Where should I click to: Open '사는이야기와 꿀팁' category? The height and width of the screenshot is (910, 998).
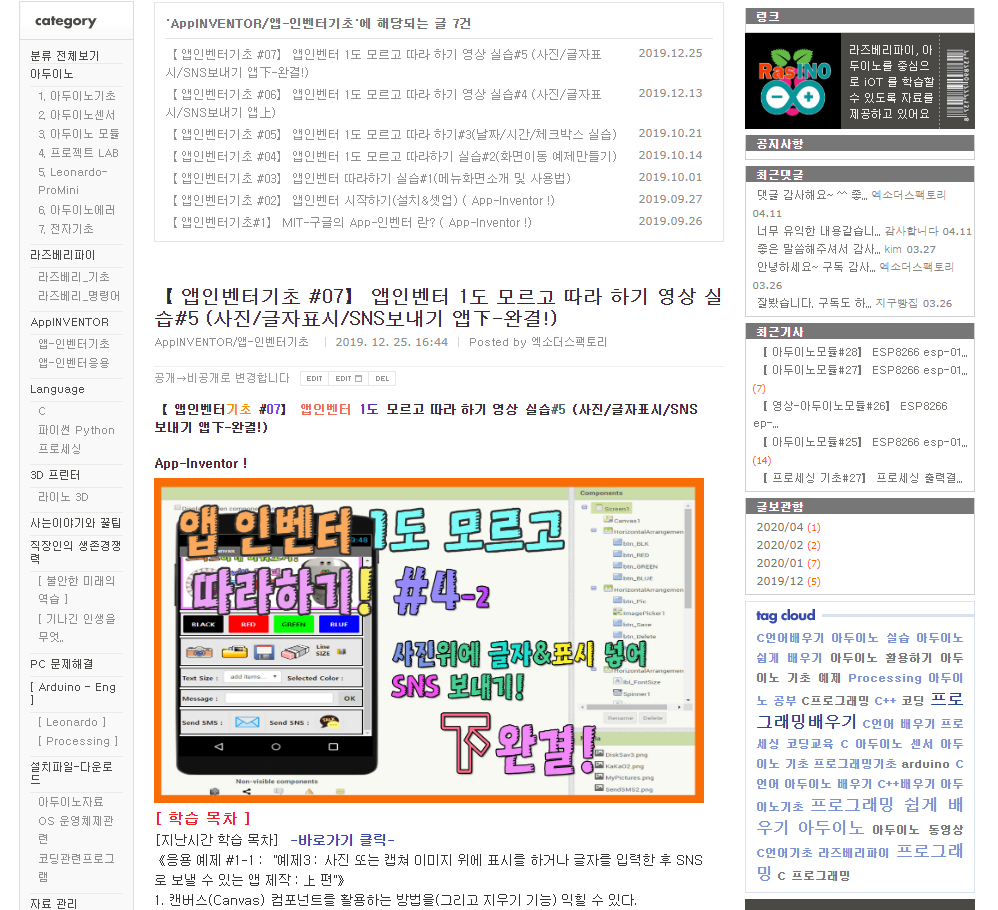click(76, 523)
